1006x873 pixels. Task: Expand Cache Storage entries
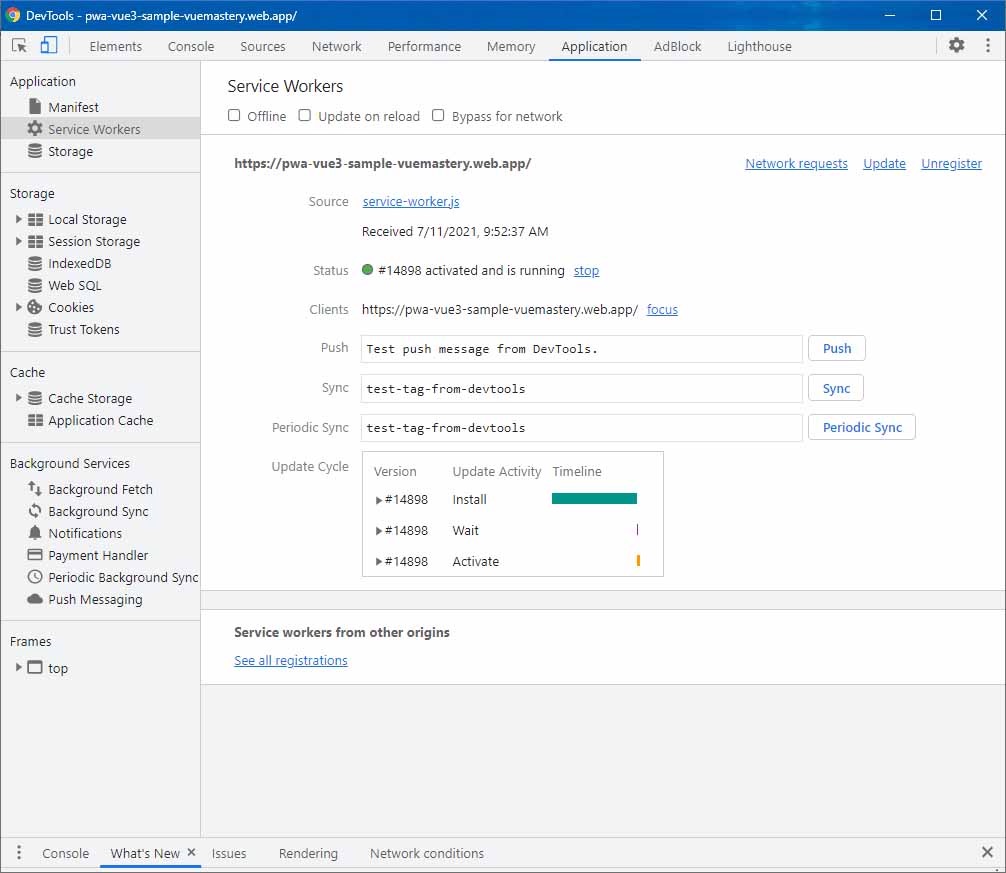coord(18,398)
